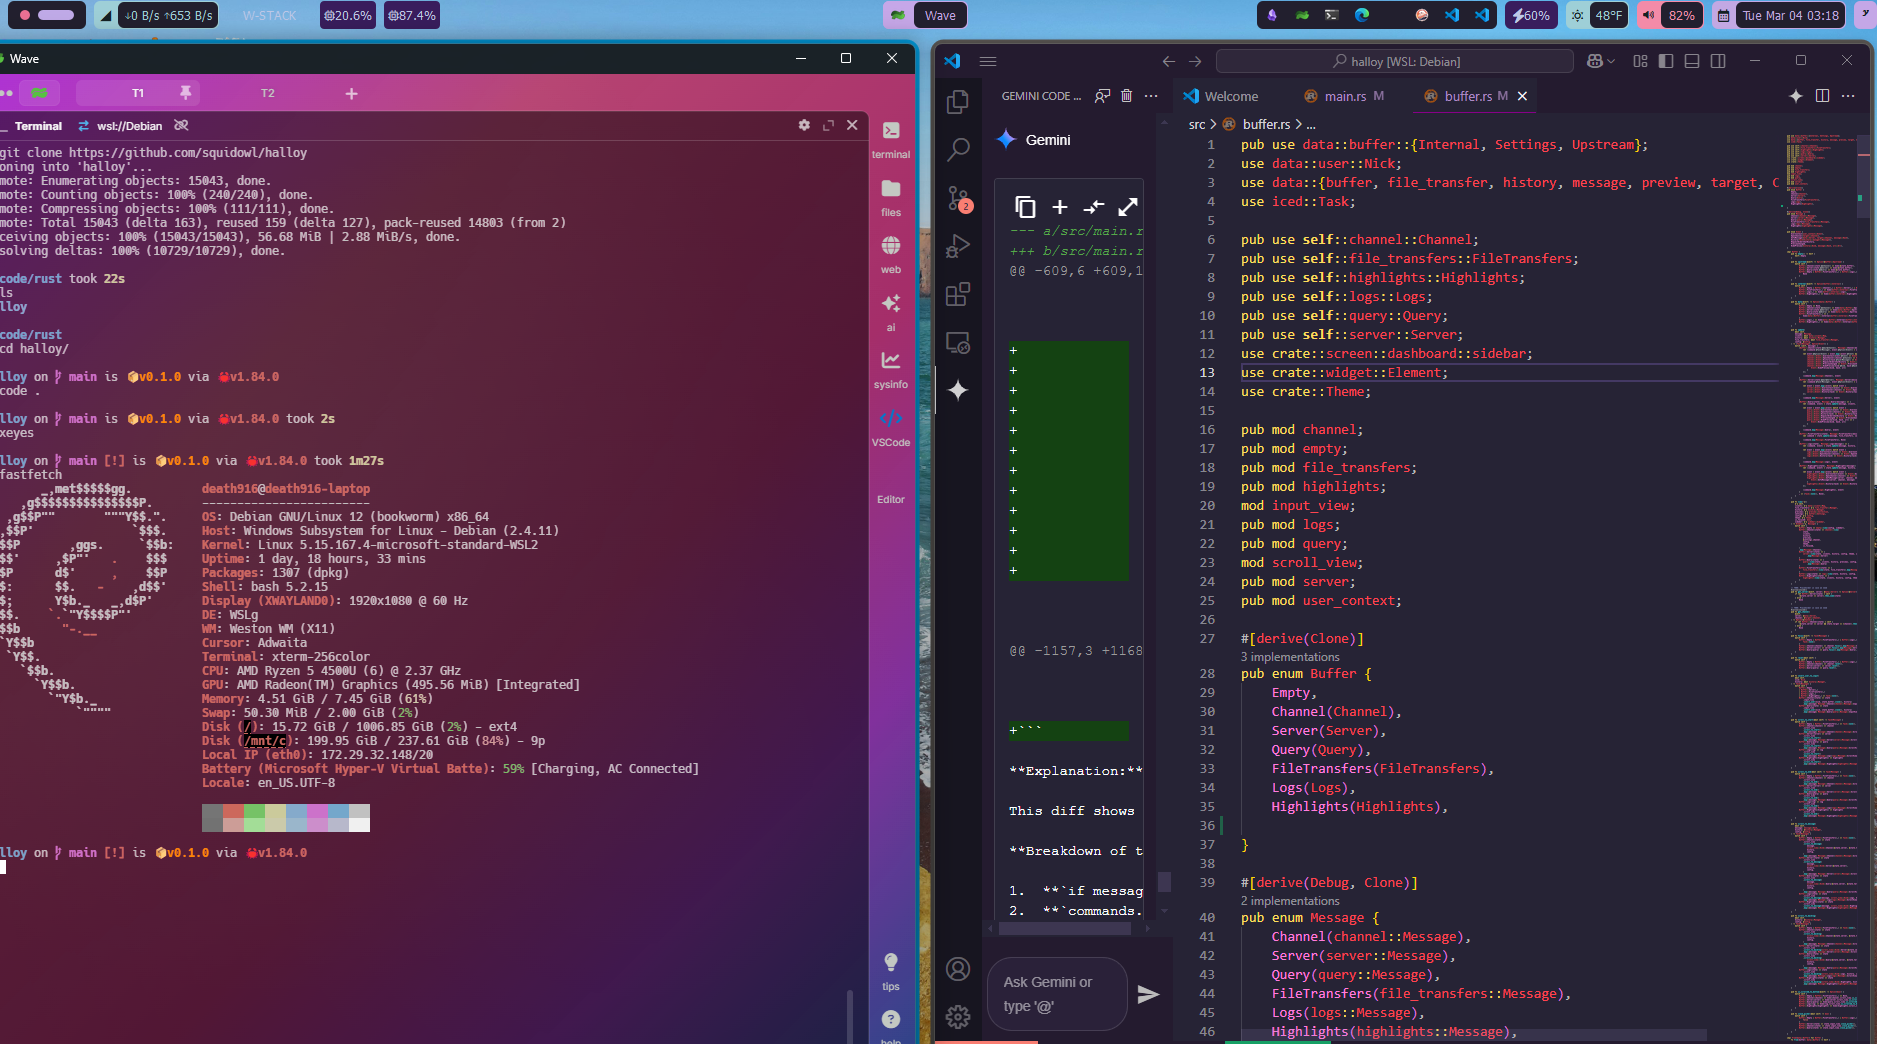Expand breadcrumb ellipsis after buffer.rs

pyautogui.click(x=1311, y=125)
